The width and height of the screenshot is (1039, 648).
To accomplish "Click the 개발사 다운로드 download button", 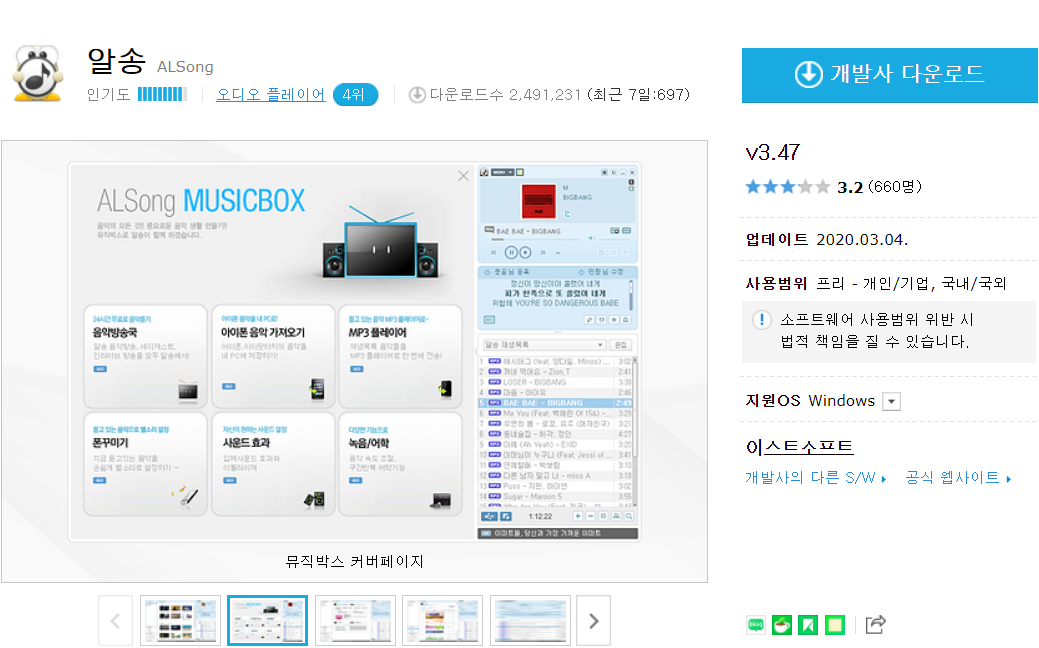I will pos(889,75).
